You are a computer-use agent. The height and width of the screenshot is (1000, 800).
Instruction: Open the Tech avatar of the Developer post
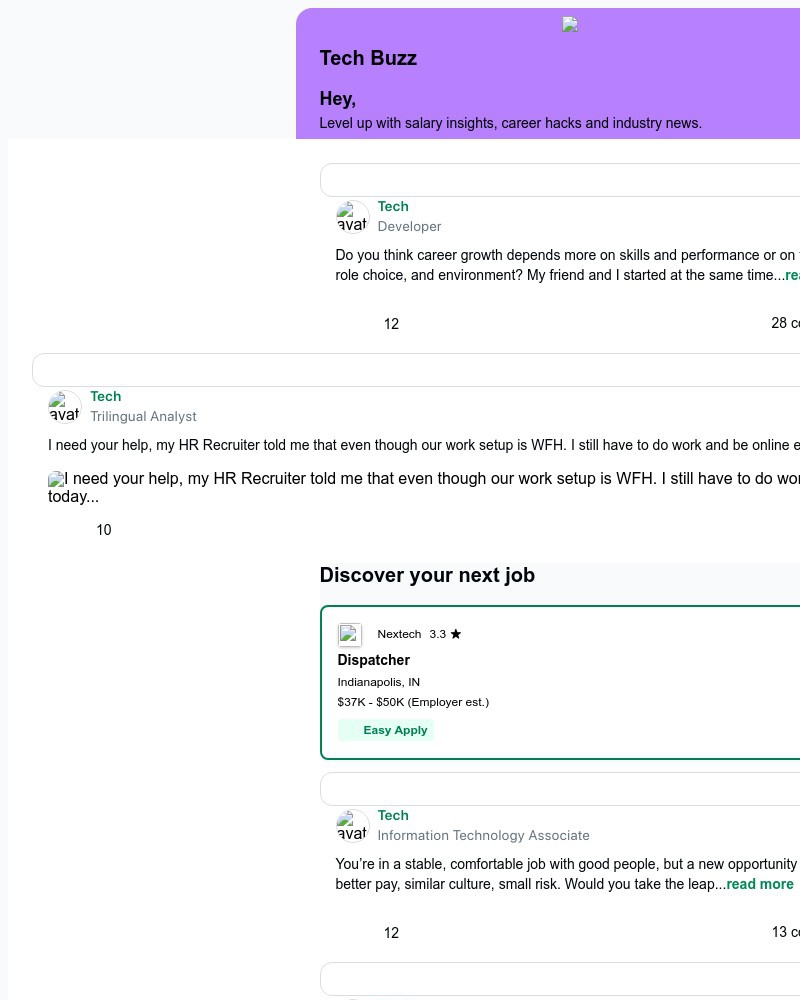352,216
